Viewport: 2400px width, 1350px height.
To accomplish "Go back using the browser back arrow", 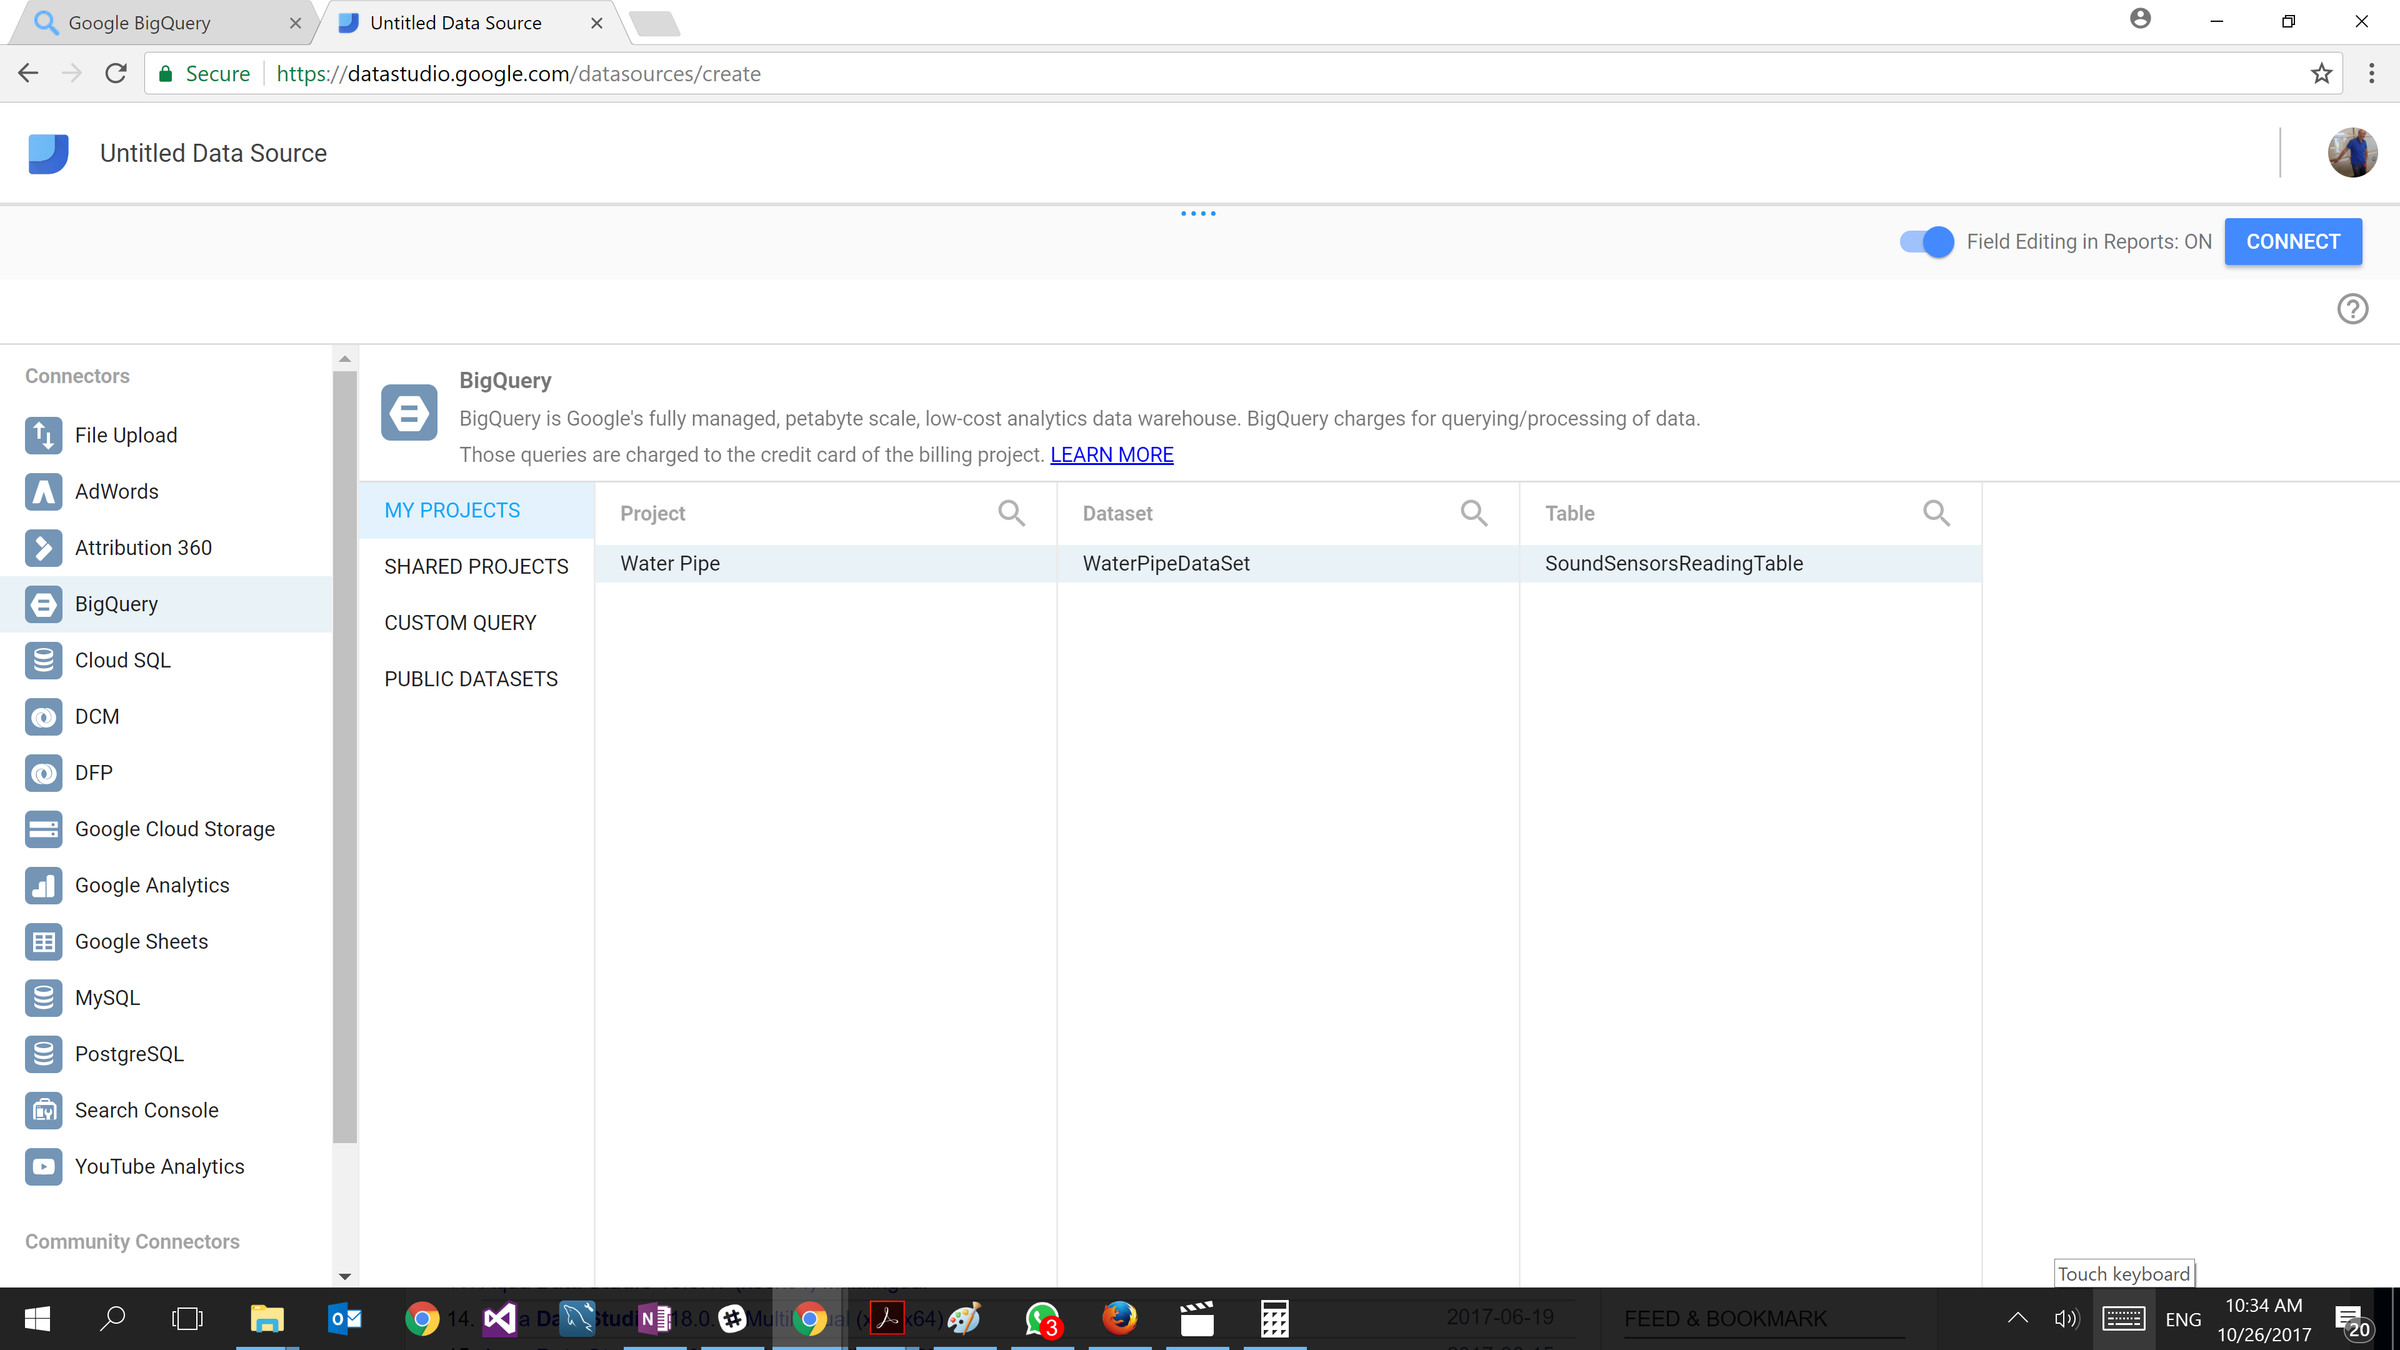I will pos(28,73).
